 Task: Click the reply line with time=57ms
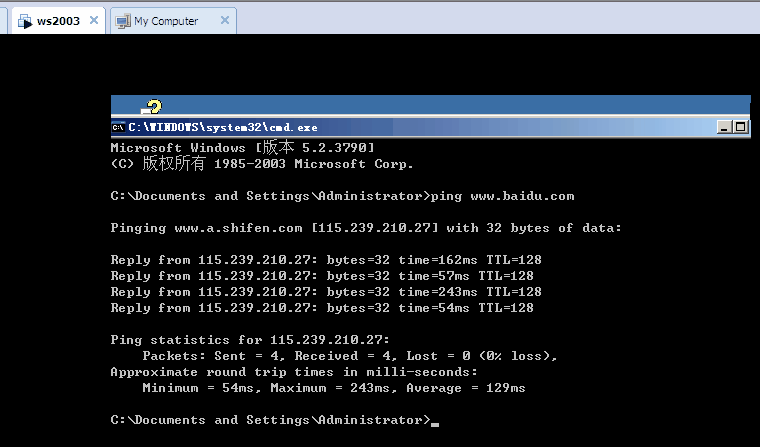322,276
